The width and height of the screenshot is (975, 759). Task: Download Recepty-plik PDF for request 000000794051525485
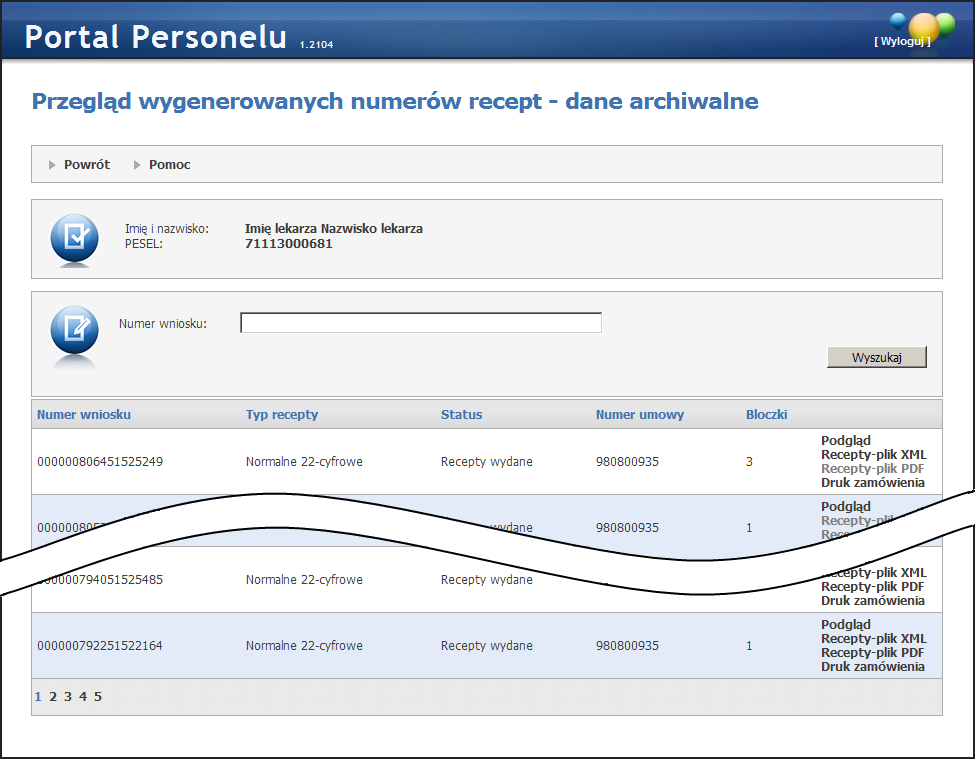[872, 587]
